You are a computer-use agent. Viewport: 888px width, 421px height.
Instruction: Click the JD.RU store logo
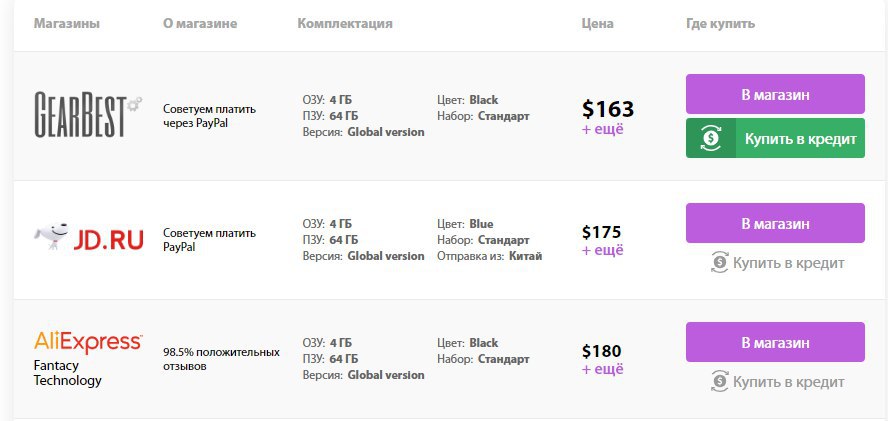coord(88,238)
